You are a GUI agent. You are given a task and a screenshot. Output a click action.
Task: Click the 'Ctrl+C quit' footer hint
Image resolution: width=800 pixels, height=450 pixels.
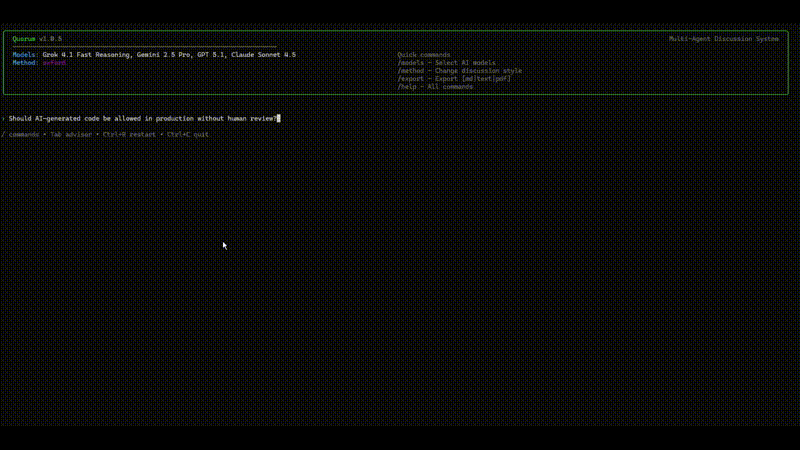pos(188,135)
